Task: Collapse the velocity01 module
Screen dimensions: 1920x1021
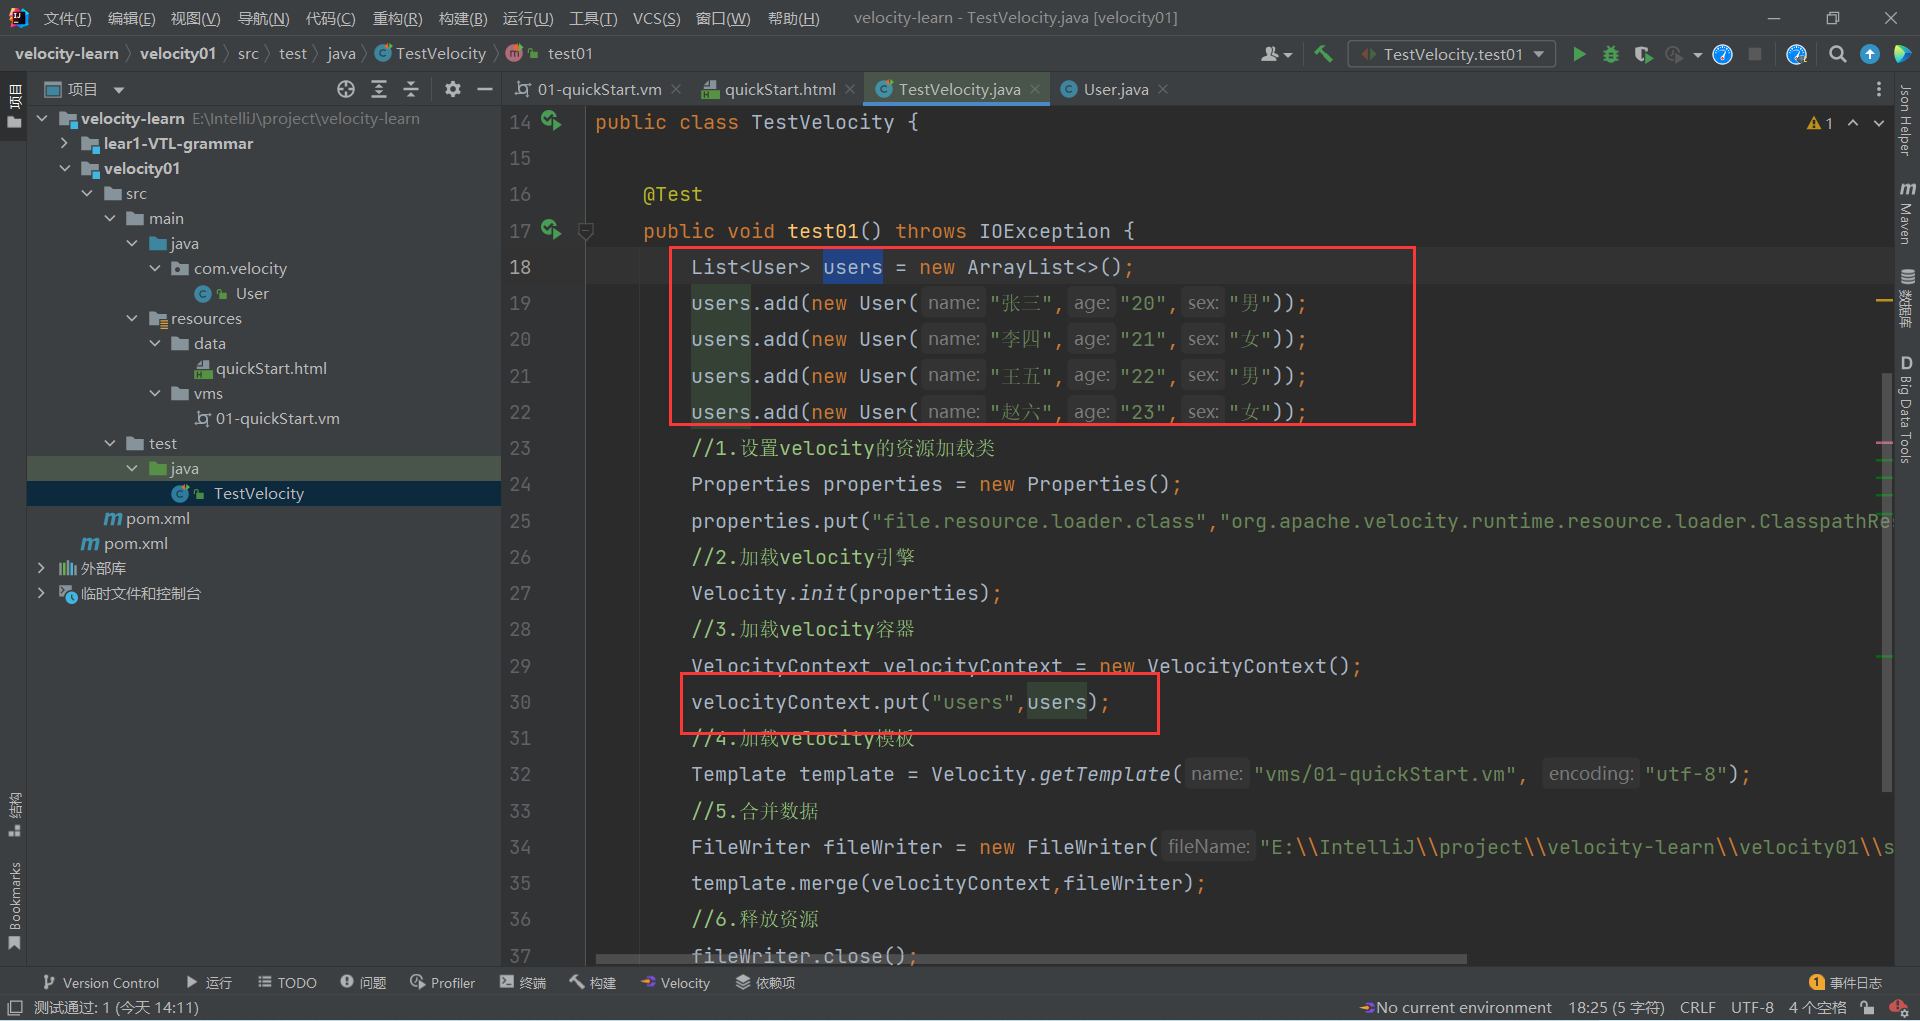Action: 65,168
